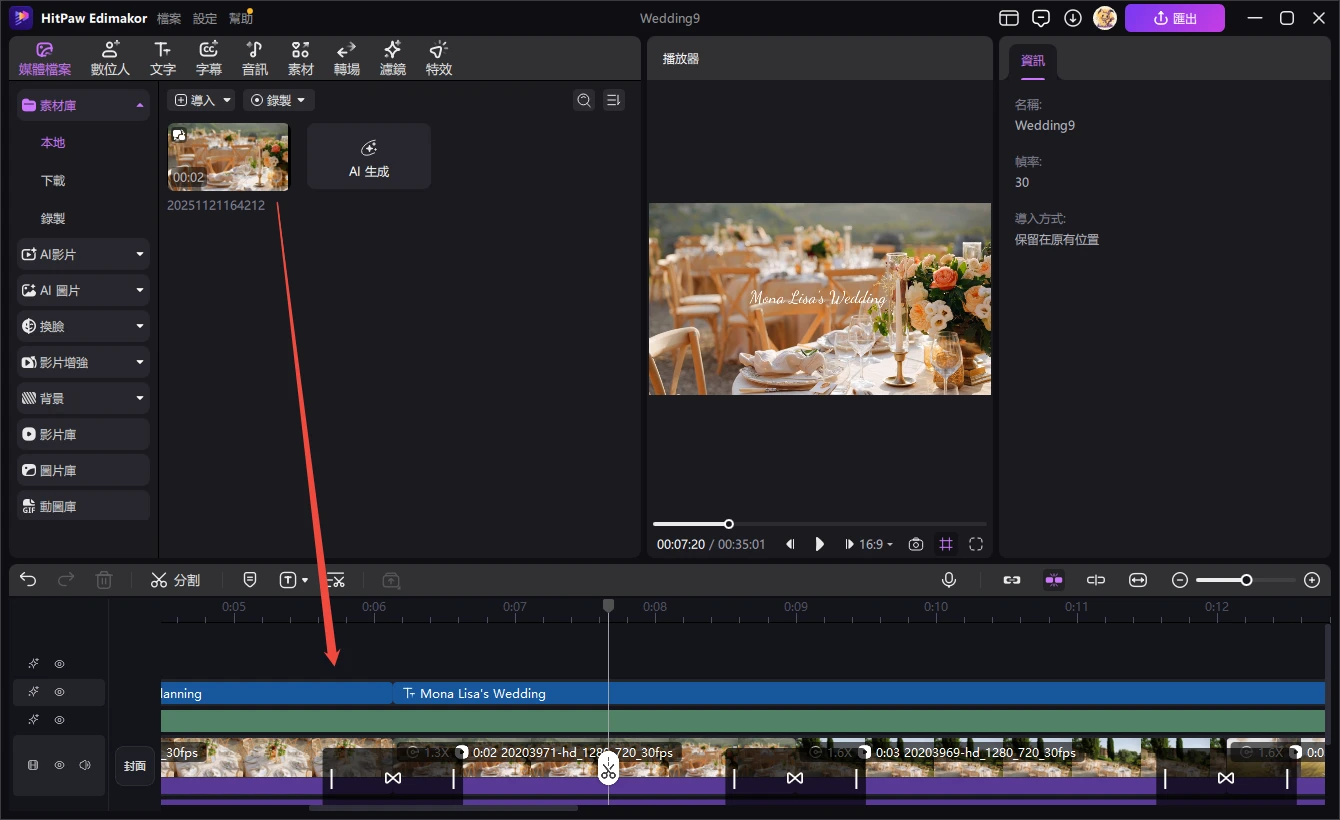Open the 16:9 aspect ratio dropdown

[x=876, y=544]
